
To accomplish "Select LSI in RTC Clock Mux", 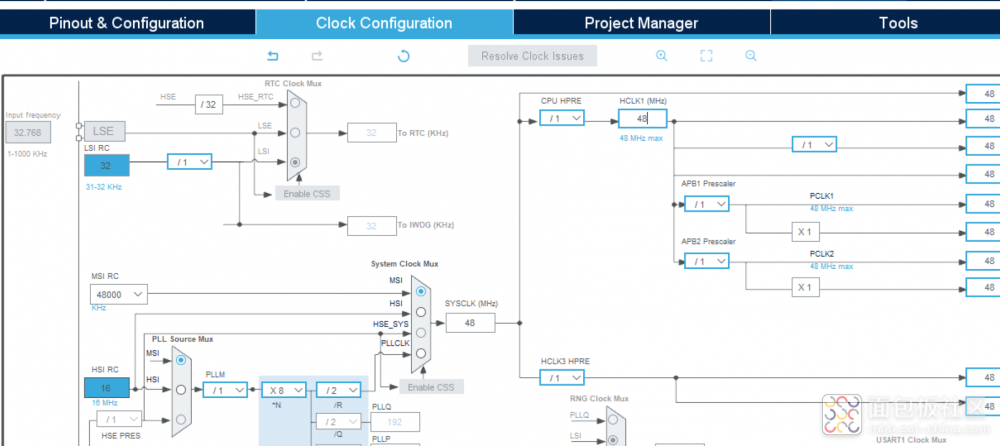I will [x=295, y=162].
